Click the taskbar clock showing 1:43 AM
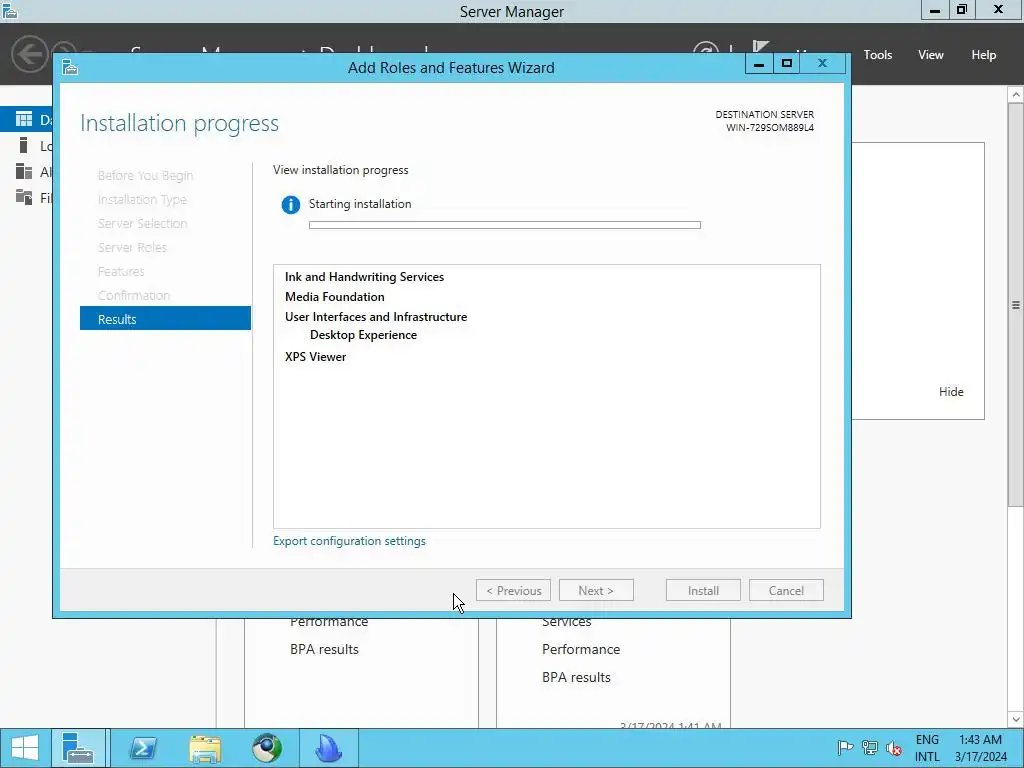Image resolution: width=1024 pixels, height=768 pixels. click(980, 748)
